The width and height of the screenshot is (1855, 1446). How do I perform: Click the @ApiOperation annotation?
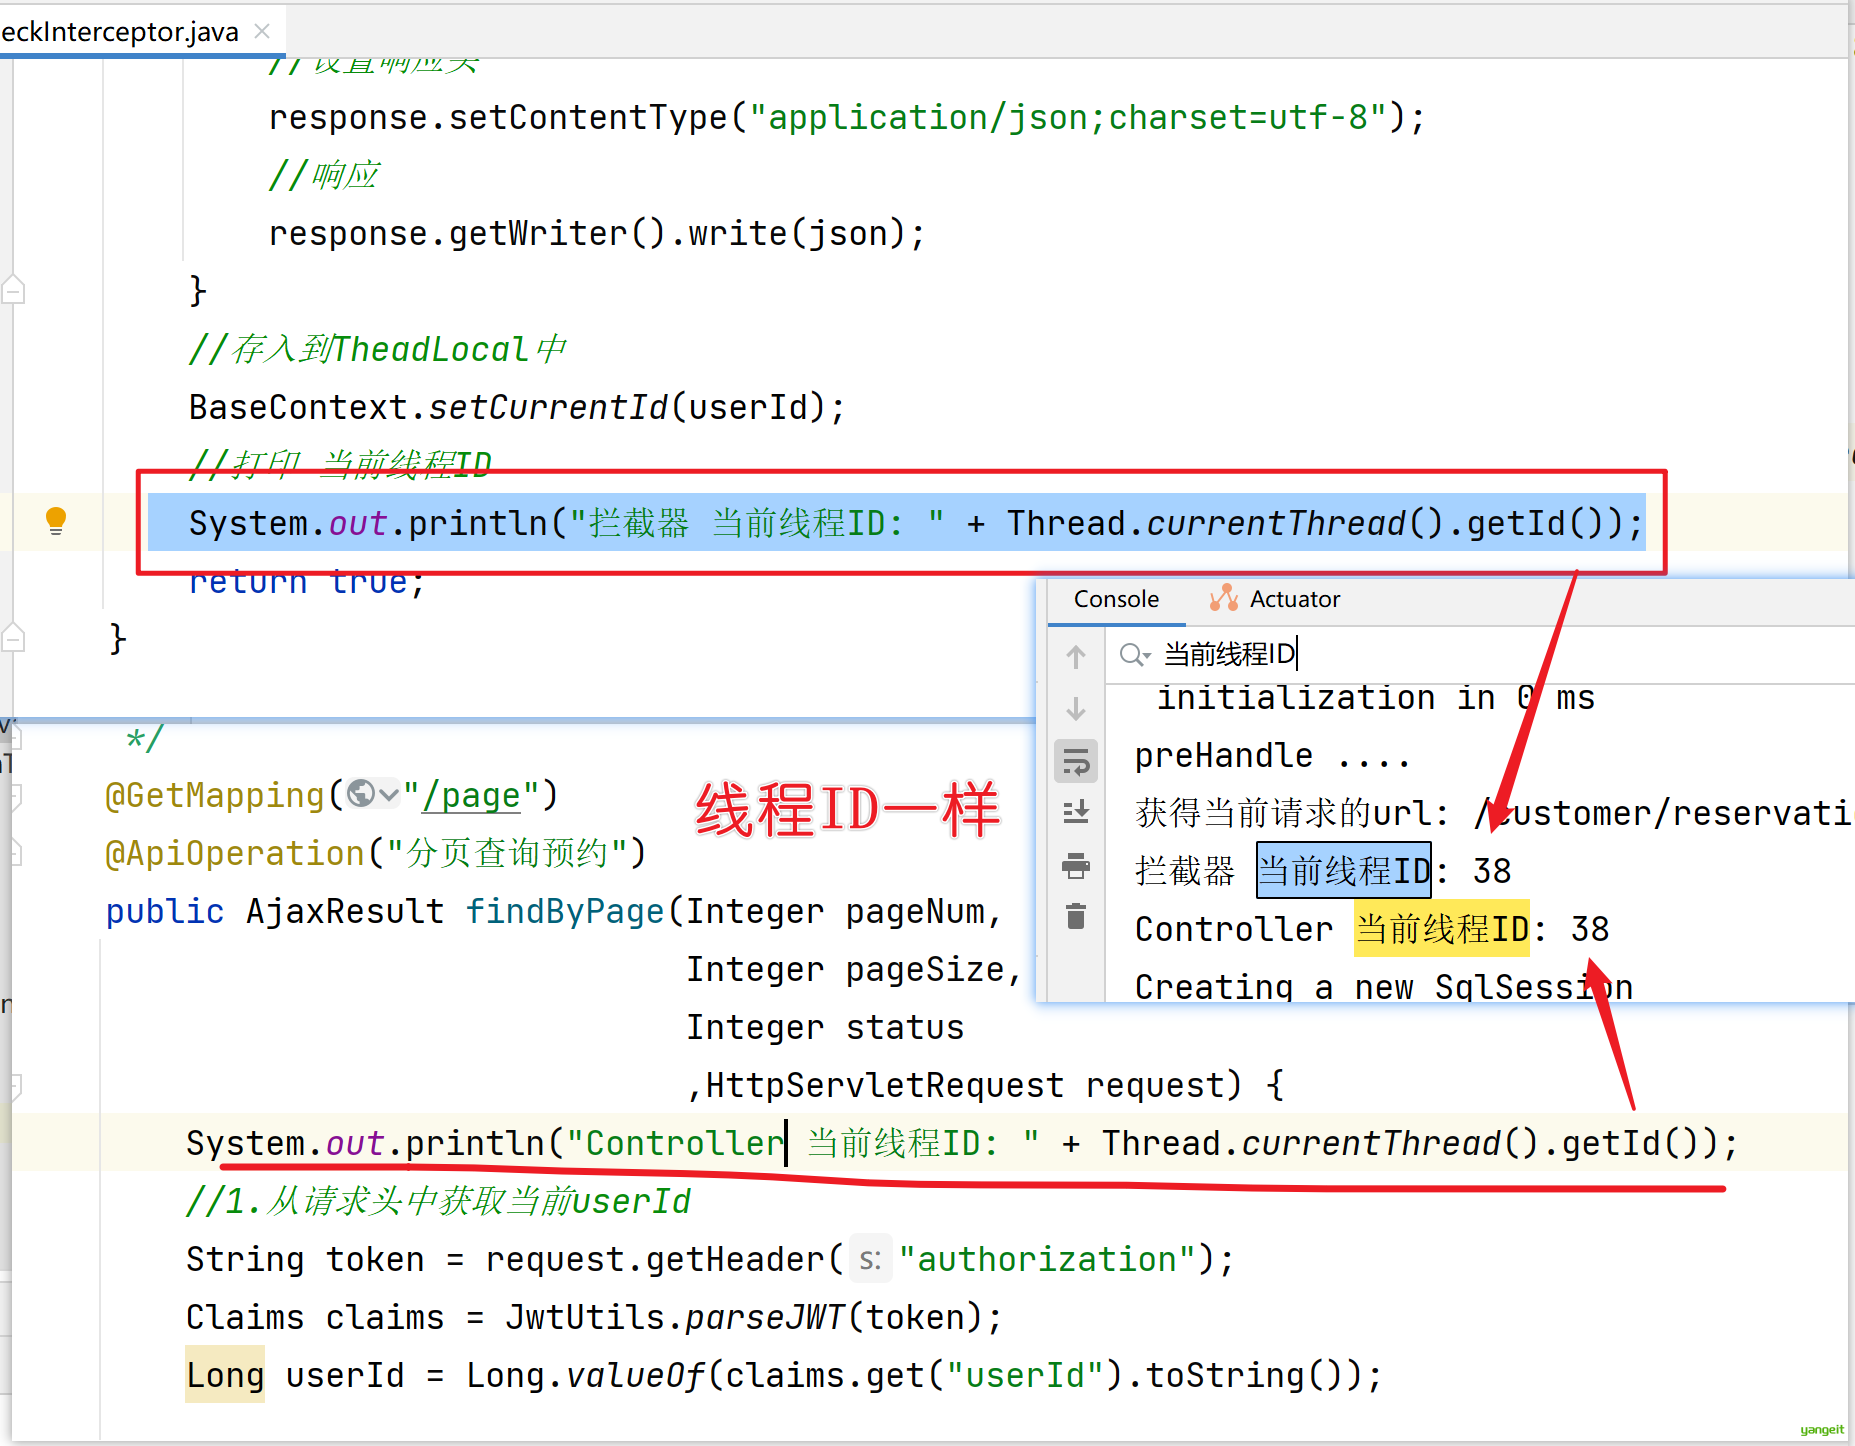pos(376,853)
